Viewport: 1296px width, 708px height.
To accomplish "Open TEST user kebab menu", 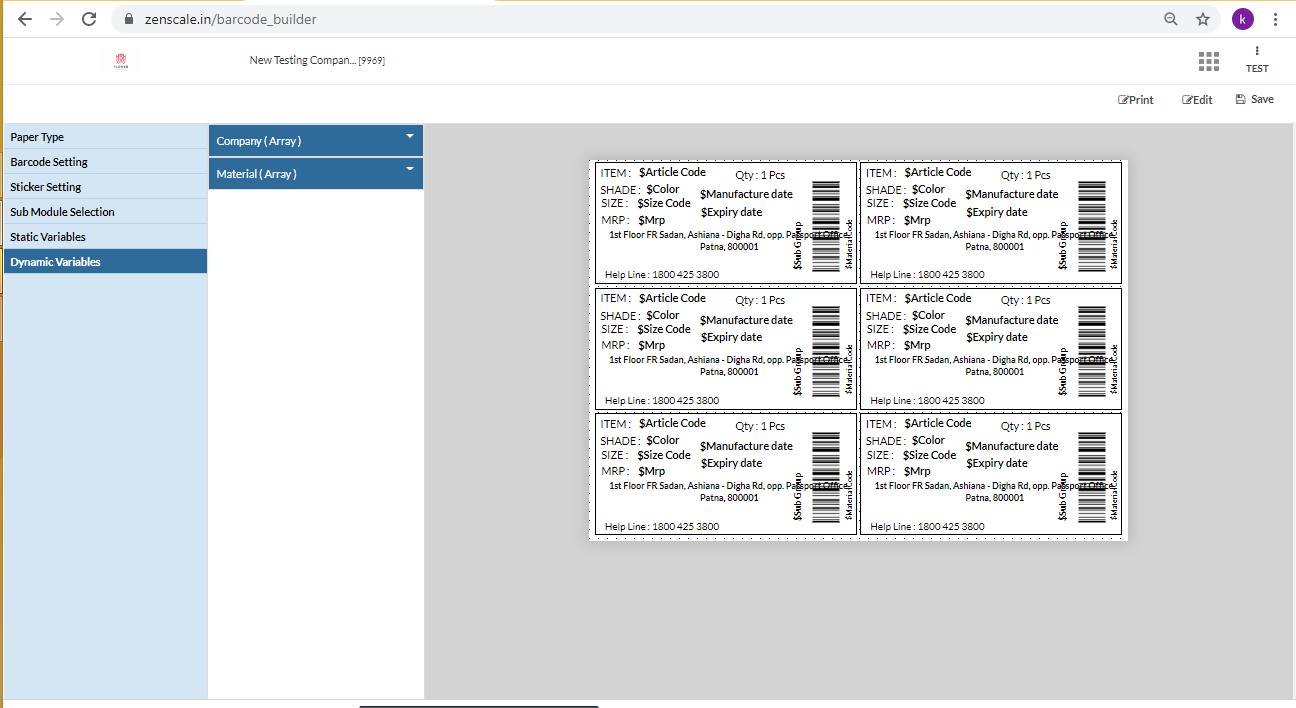I will (x=1257, y=51).
